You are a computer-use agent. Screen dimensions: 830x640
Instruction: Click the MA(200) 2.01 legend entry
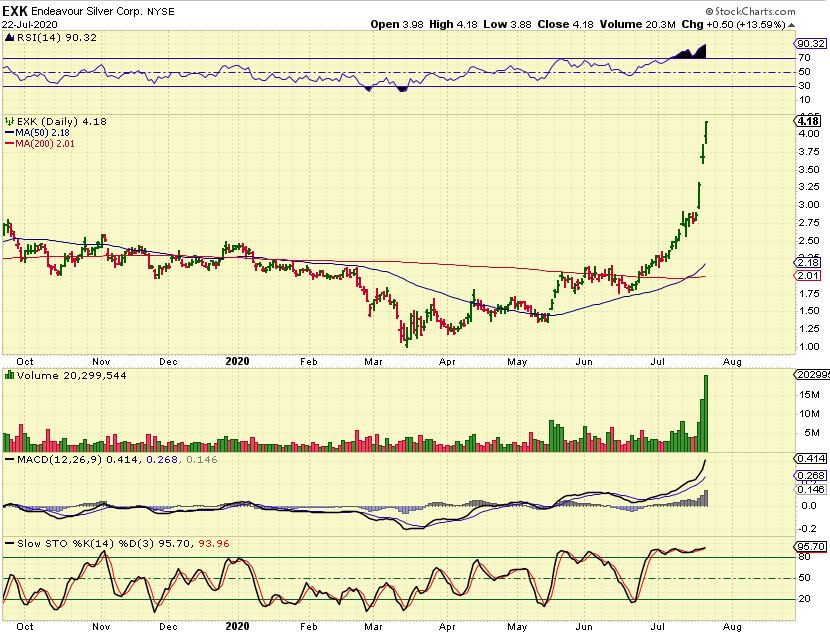coord(45,143)
